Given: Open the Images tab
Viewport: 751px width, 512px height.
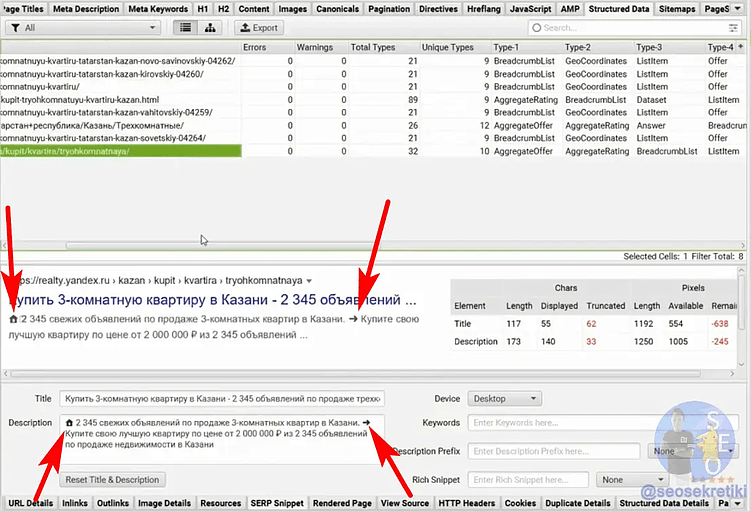Looking at the screenshot, I should (x=293, y=9).
